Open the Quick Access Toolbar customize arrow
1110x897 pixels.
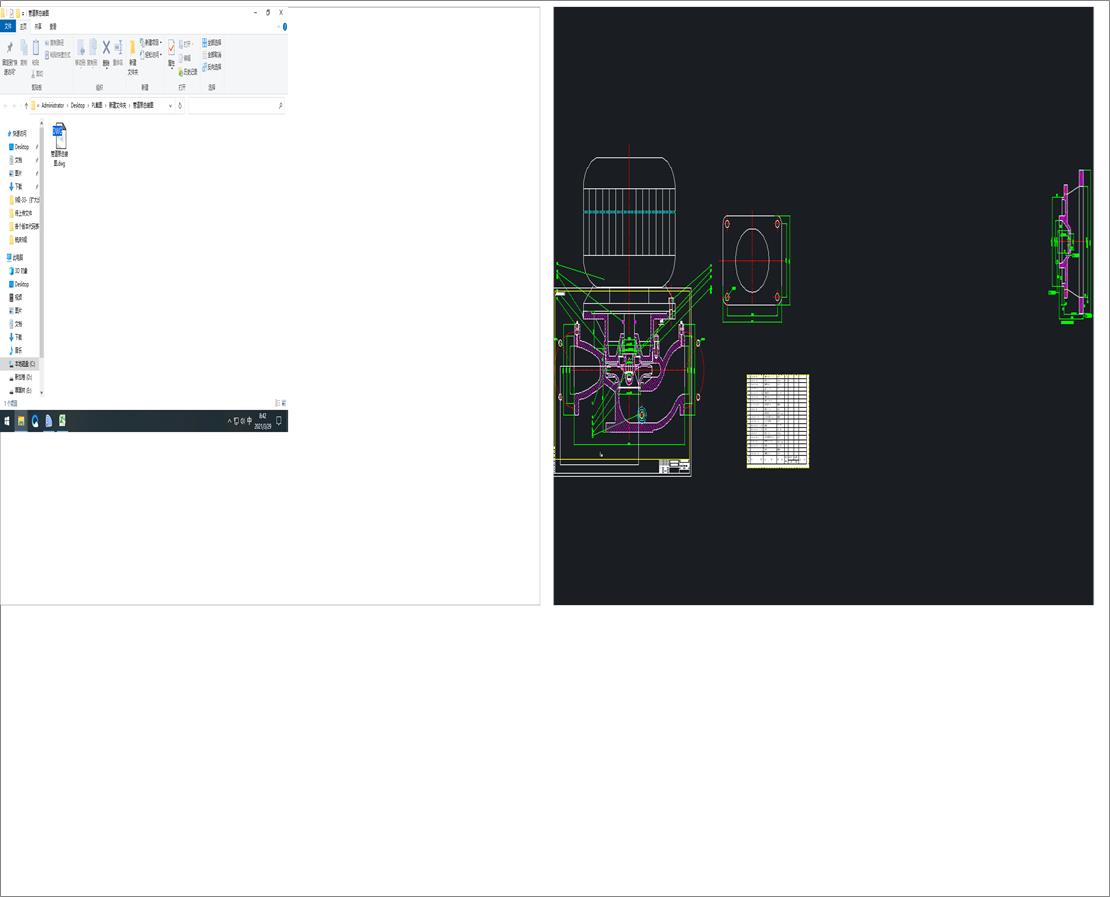click(x=23, y=13)
